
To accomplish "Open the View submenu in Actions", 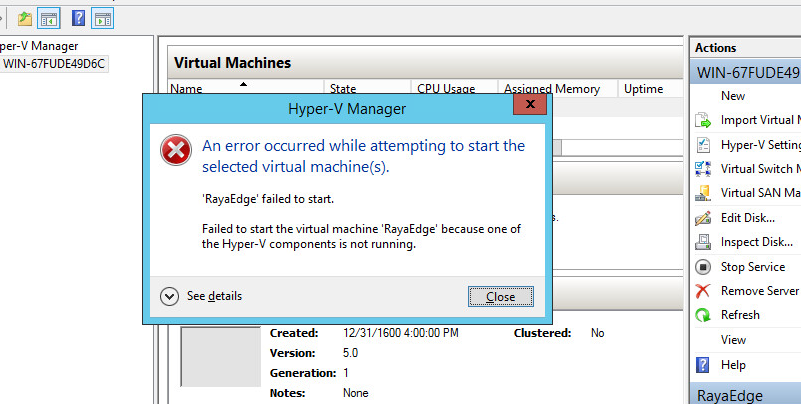I will [733, 340].
